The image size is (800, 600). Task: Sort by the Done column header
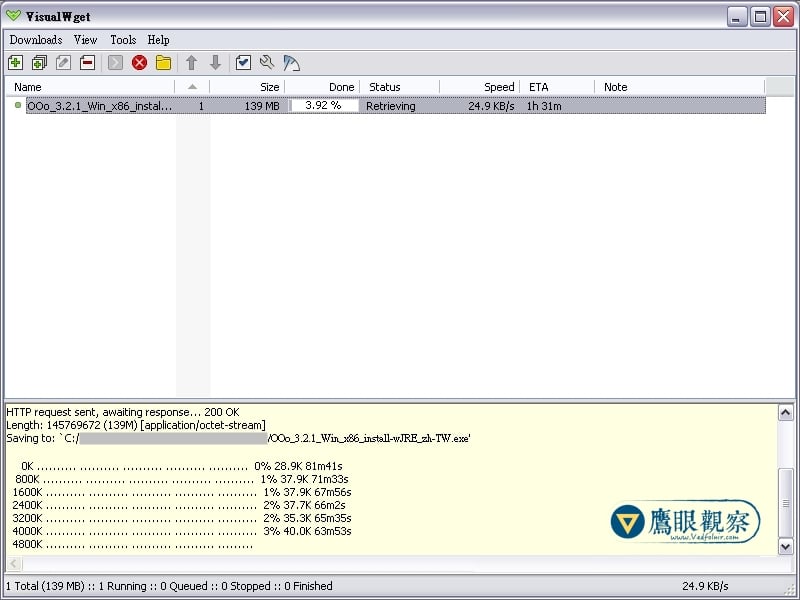(x=322, y=87)
